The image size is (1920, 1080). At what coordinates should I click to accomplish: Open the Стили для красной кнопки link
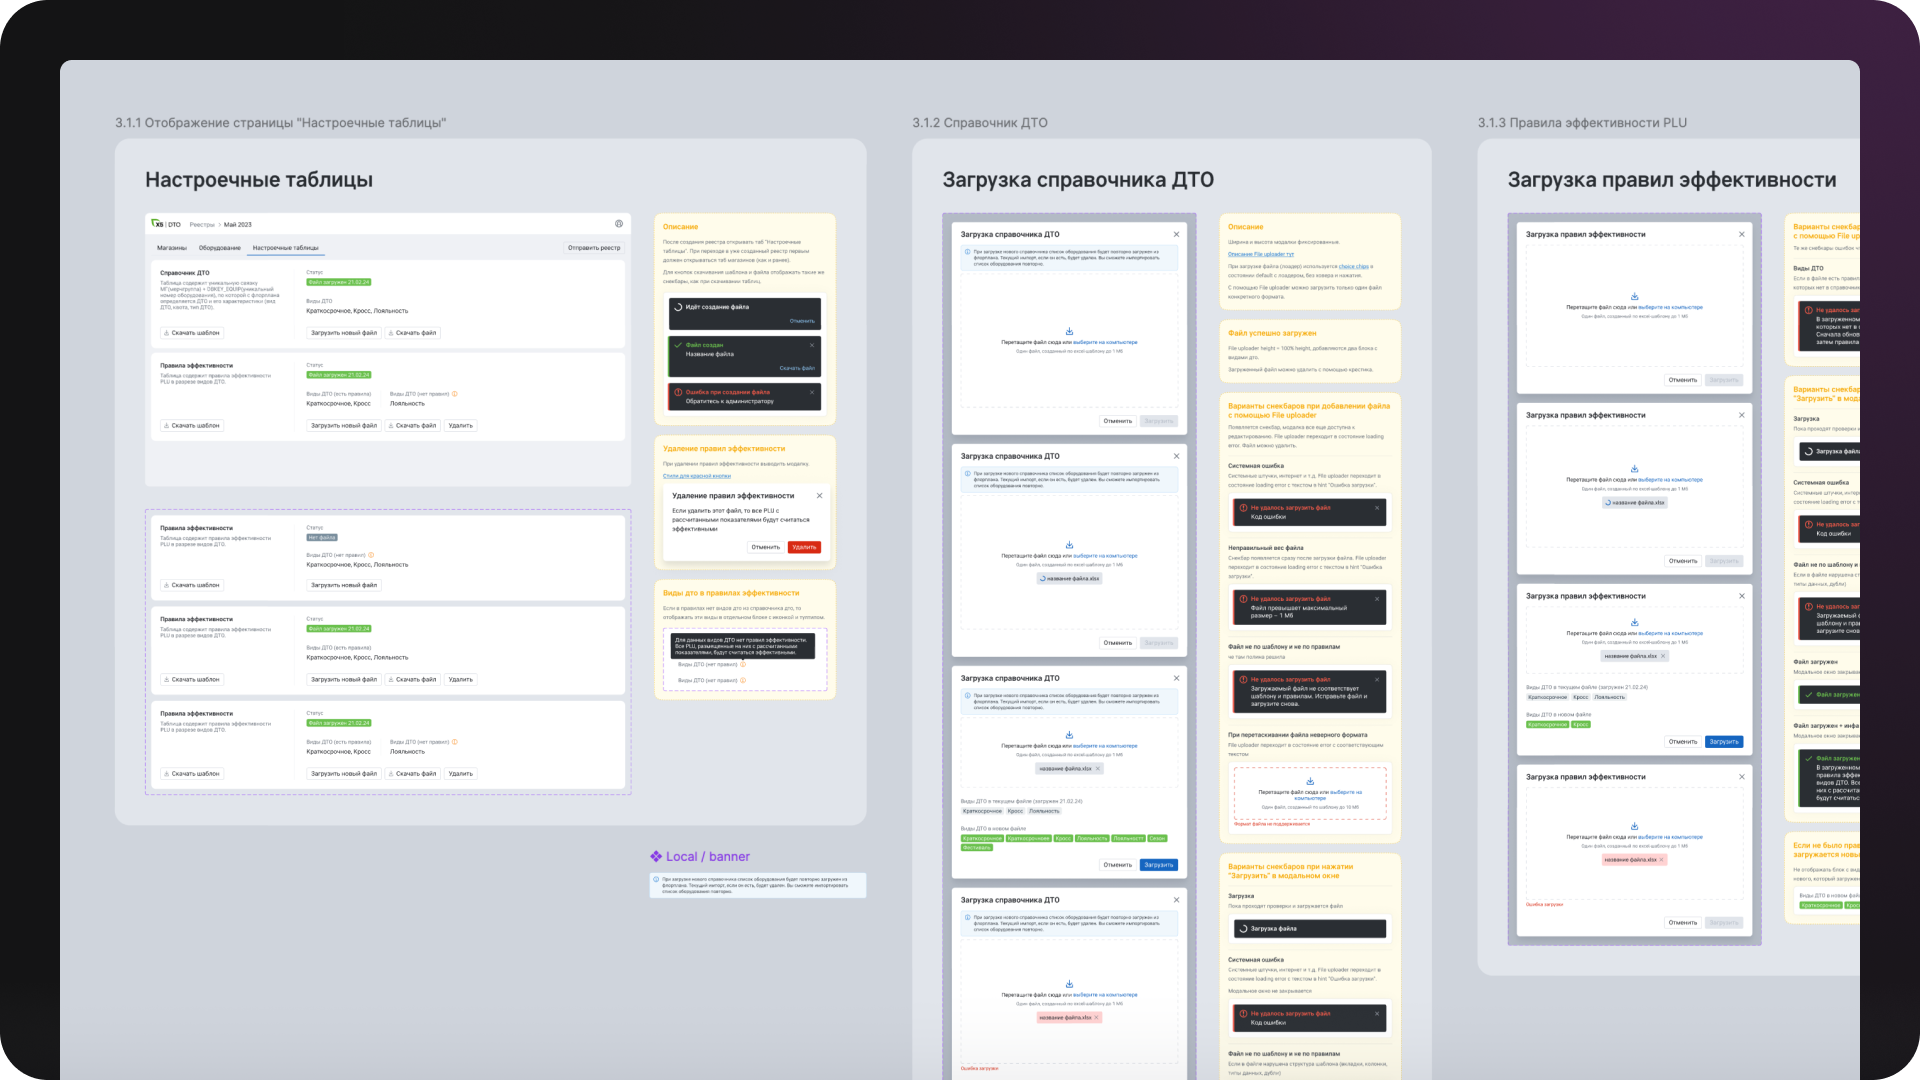coord(697,476)
